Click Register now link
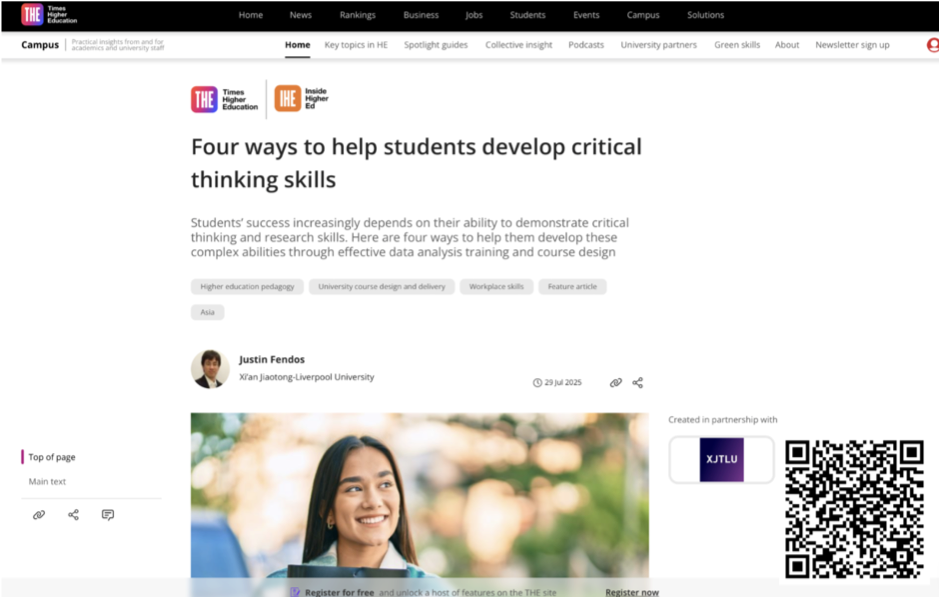Screen dimensions: 939x597 tap(632, 592)
